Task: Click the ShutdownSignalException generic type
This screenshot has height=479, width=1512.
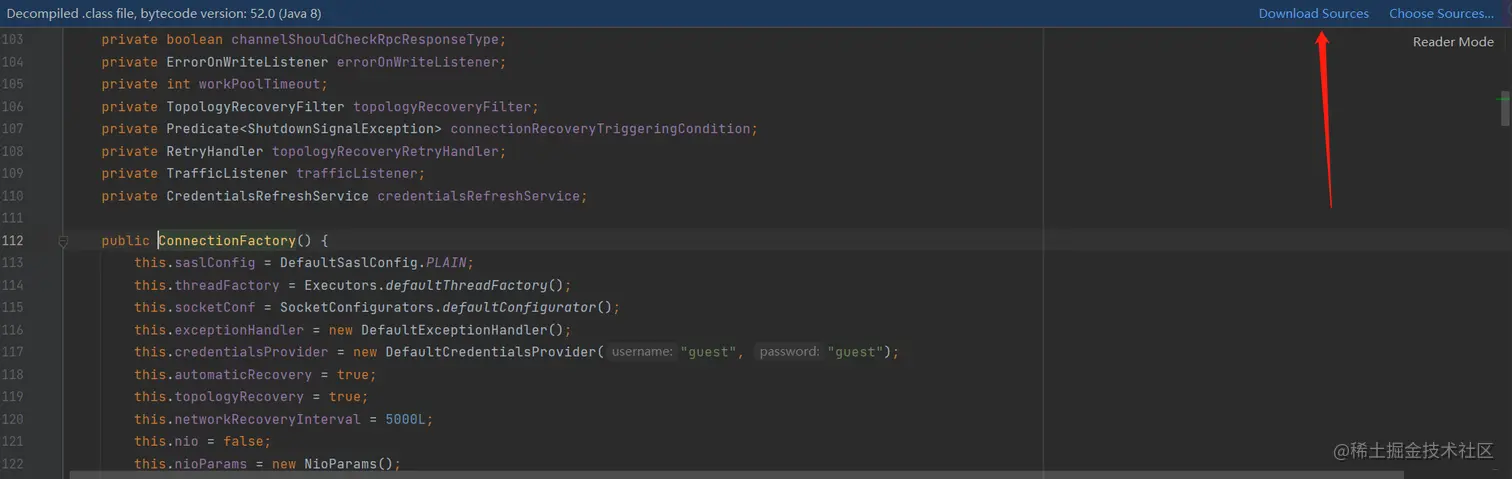Action: [x=336, y=129]
